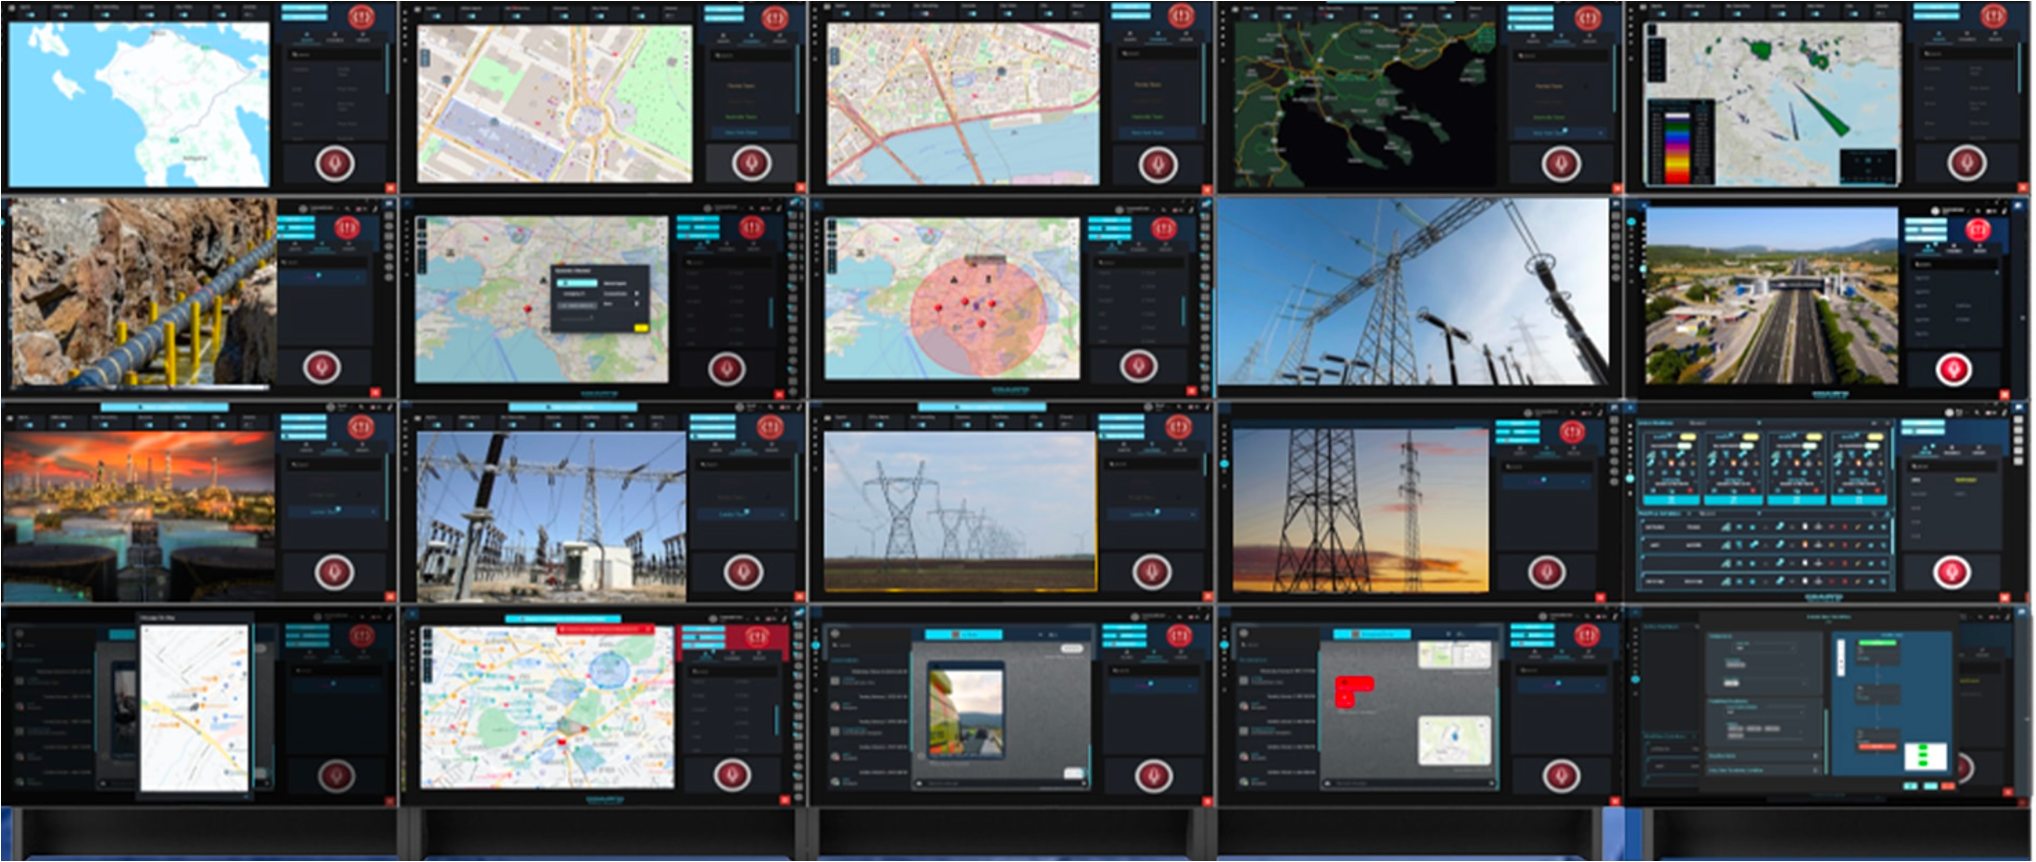Toggle the first switch in the toolbar above the roundabout map
This screenshot has width=2036, height=862.
pyautogui.click(x=436, y=15)
